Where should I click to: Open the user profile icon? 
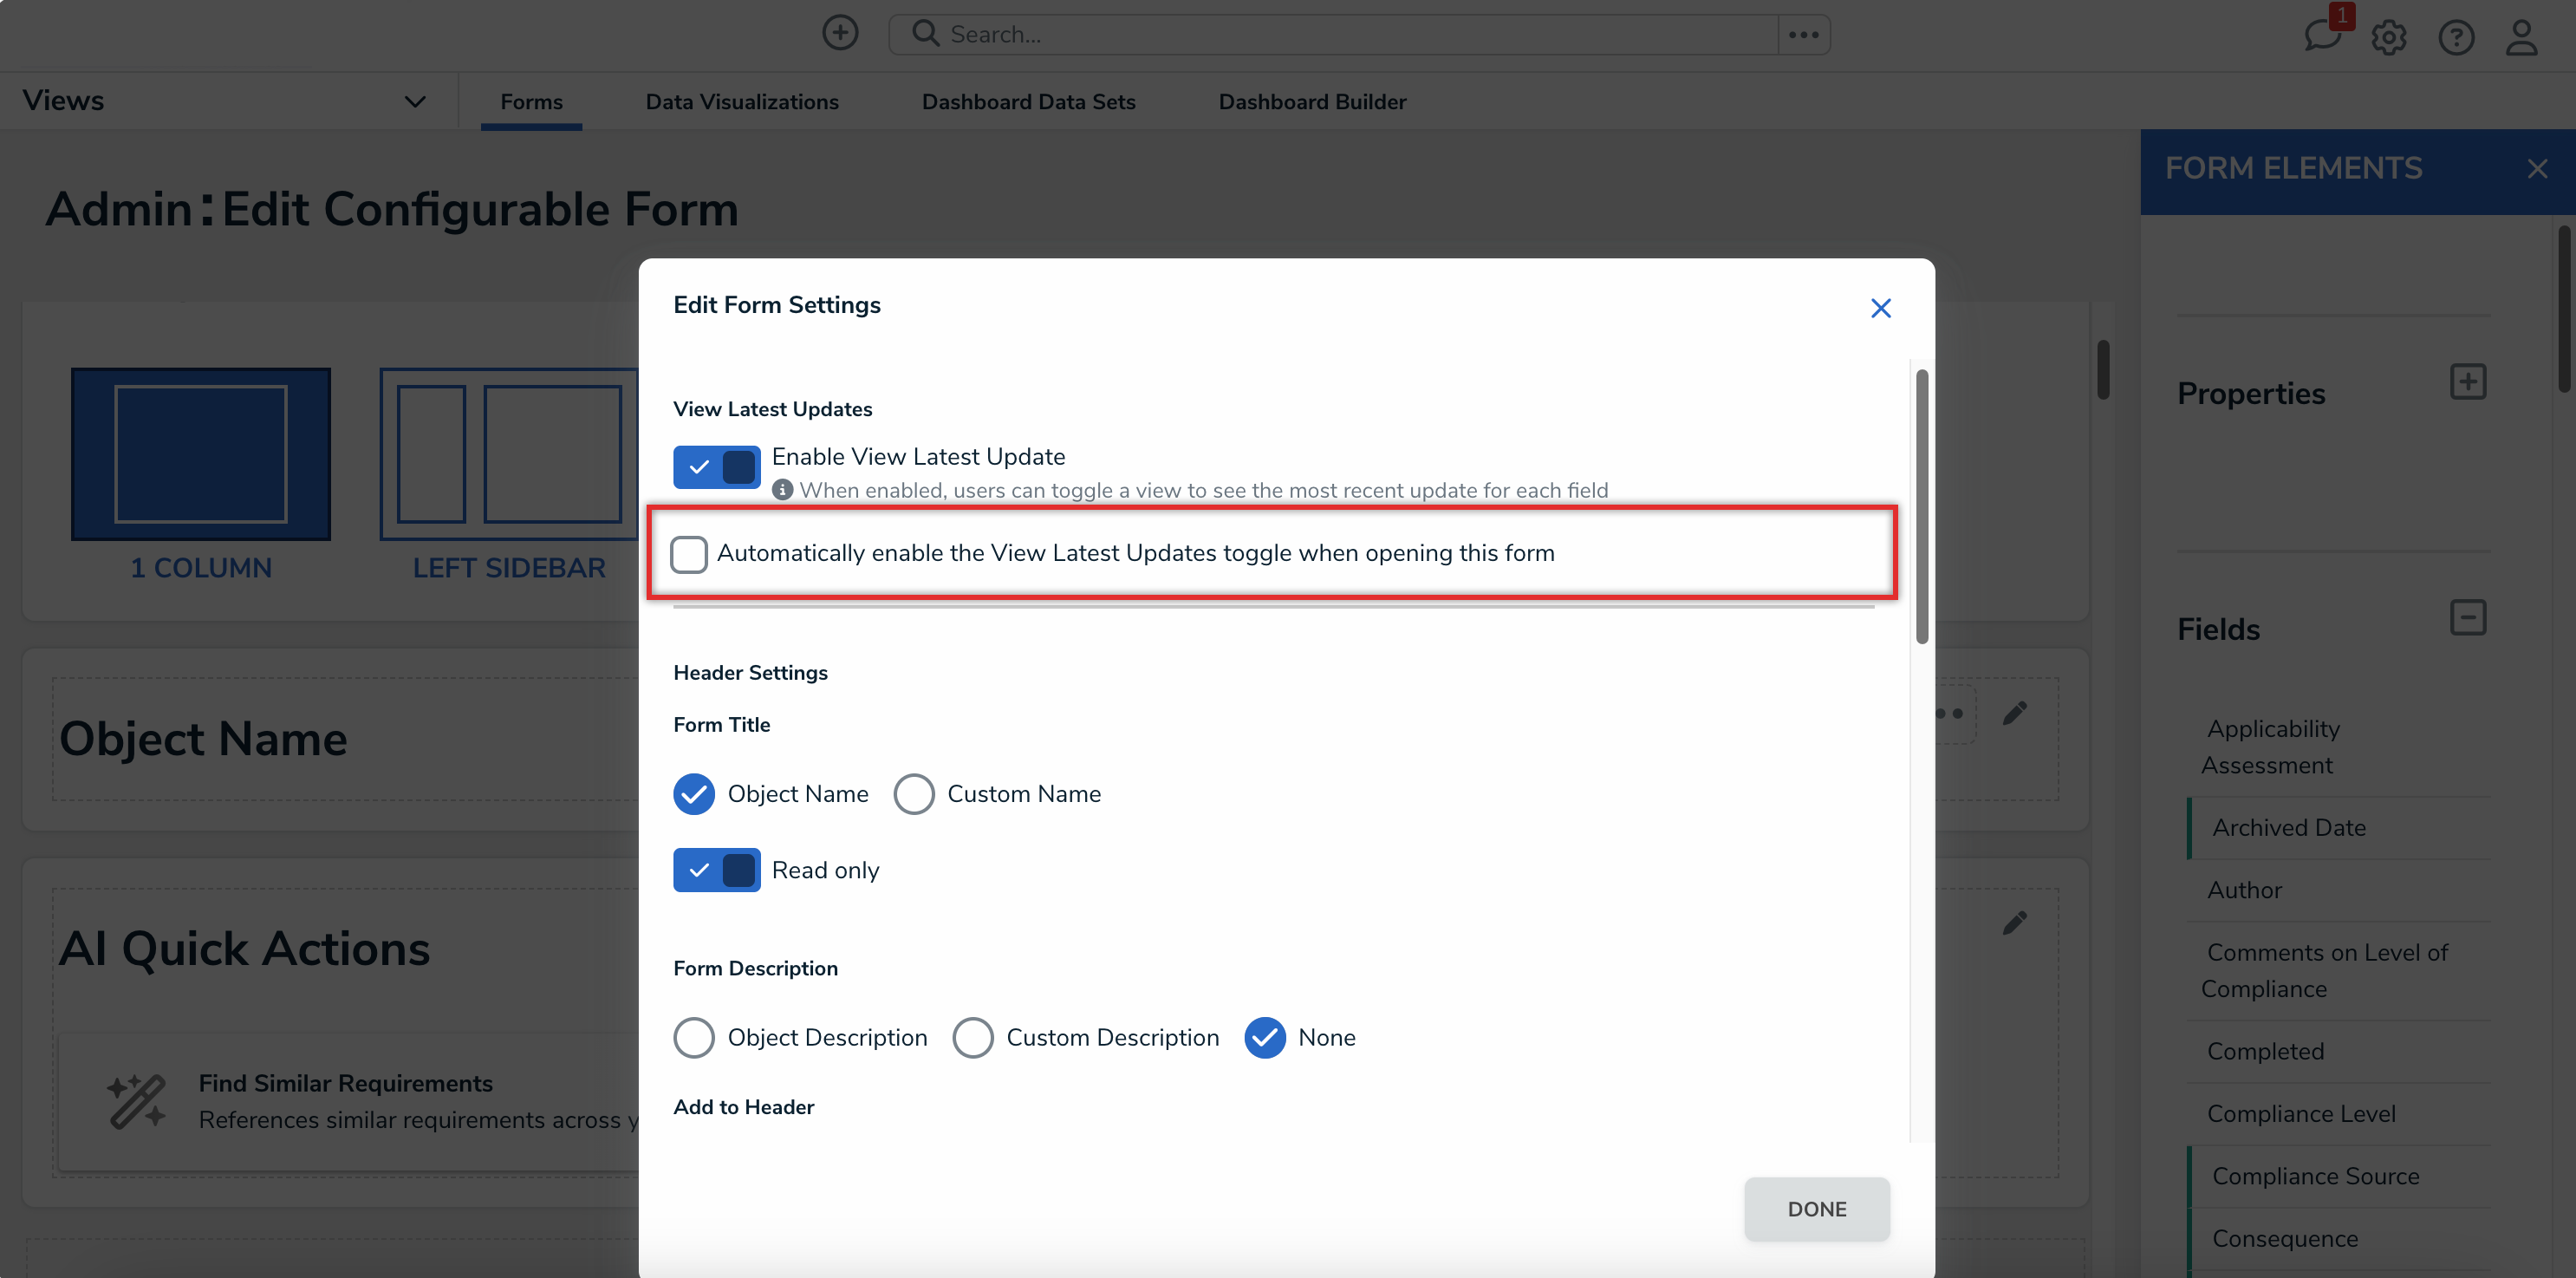(x=2522, y=38)
